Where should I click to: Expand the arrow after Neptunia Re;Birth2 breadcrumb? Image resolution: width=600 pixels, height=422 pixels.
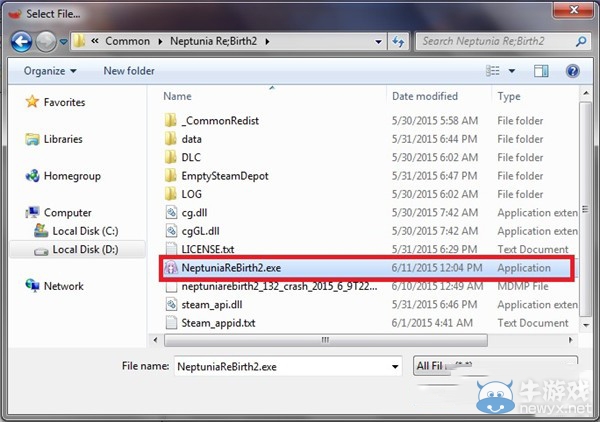[x=267, y=41]
